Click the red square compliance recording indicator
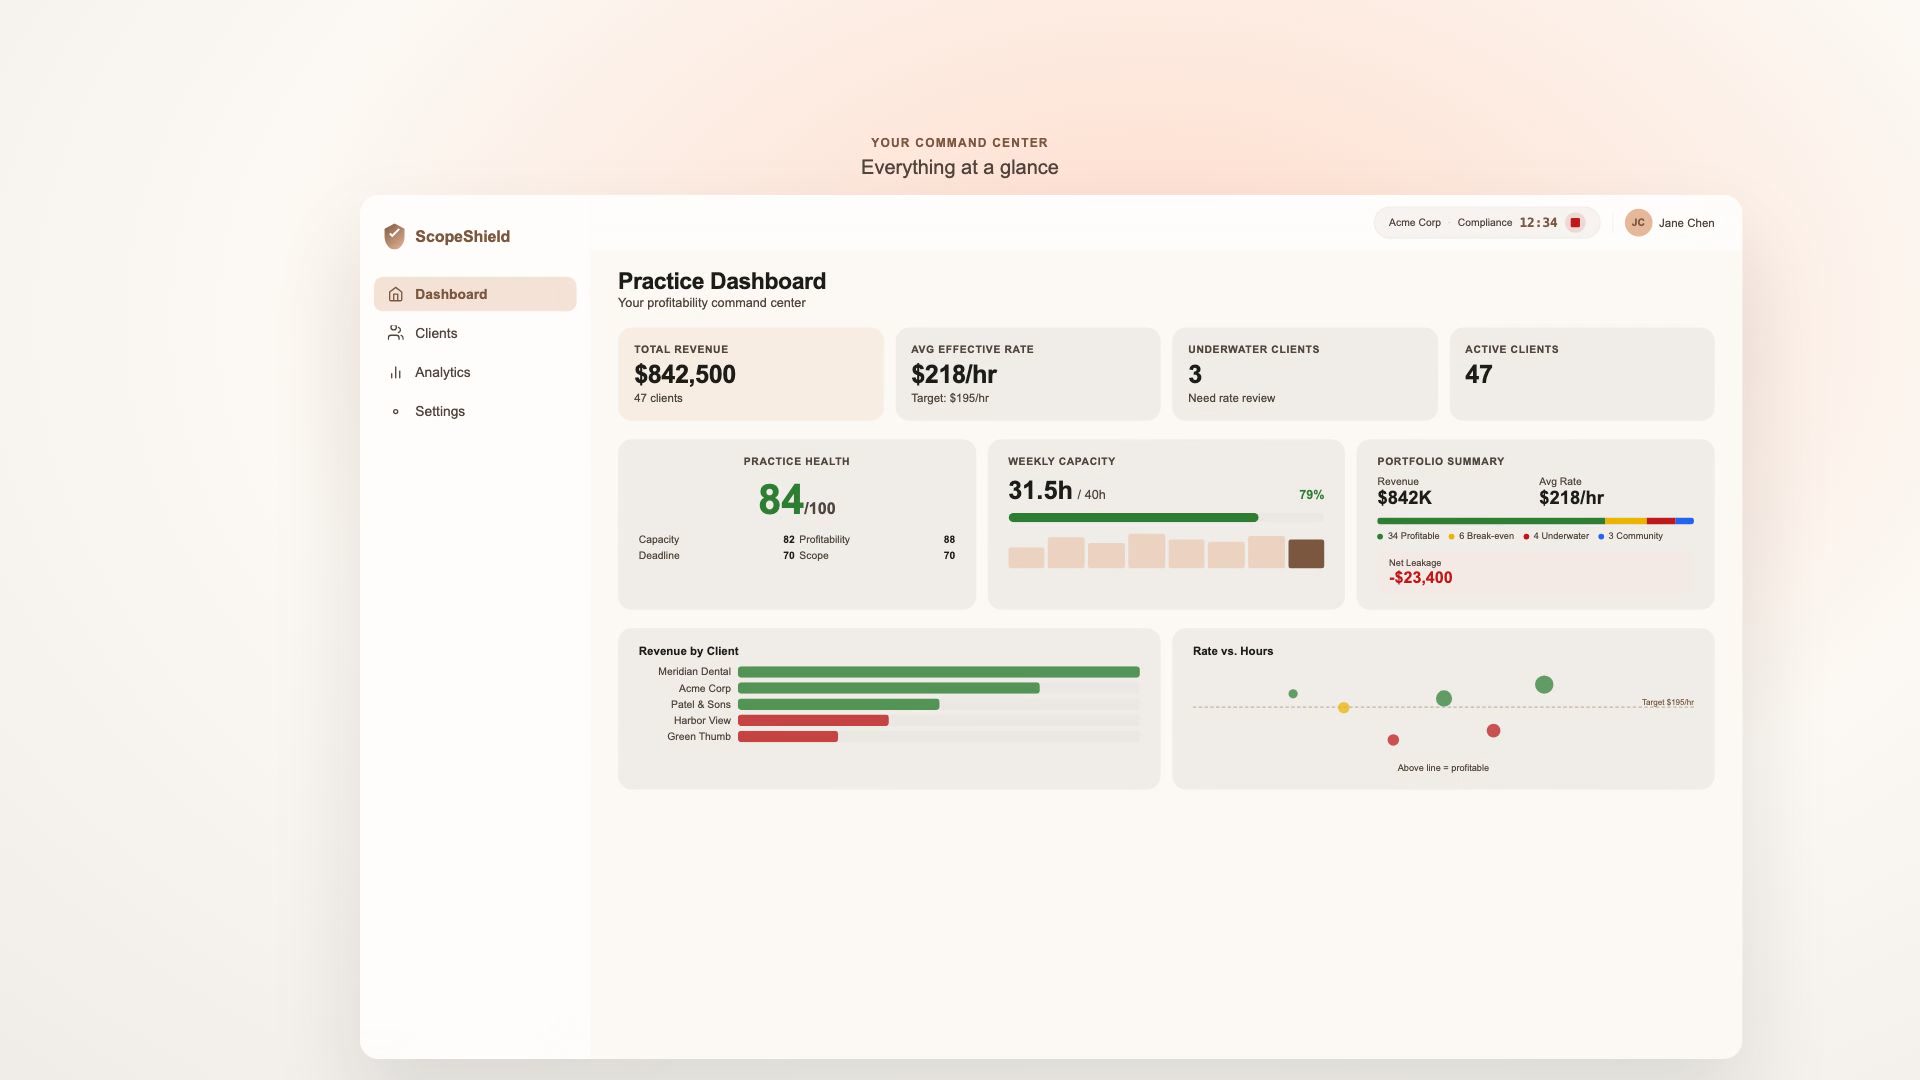The image size is (1920, 1080). tap(1575, 222)
